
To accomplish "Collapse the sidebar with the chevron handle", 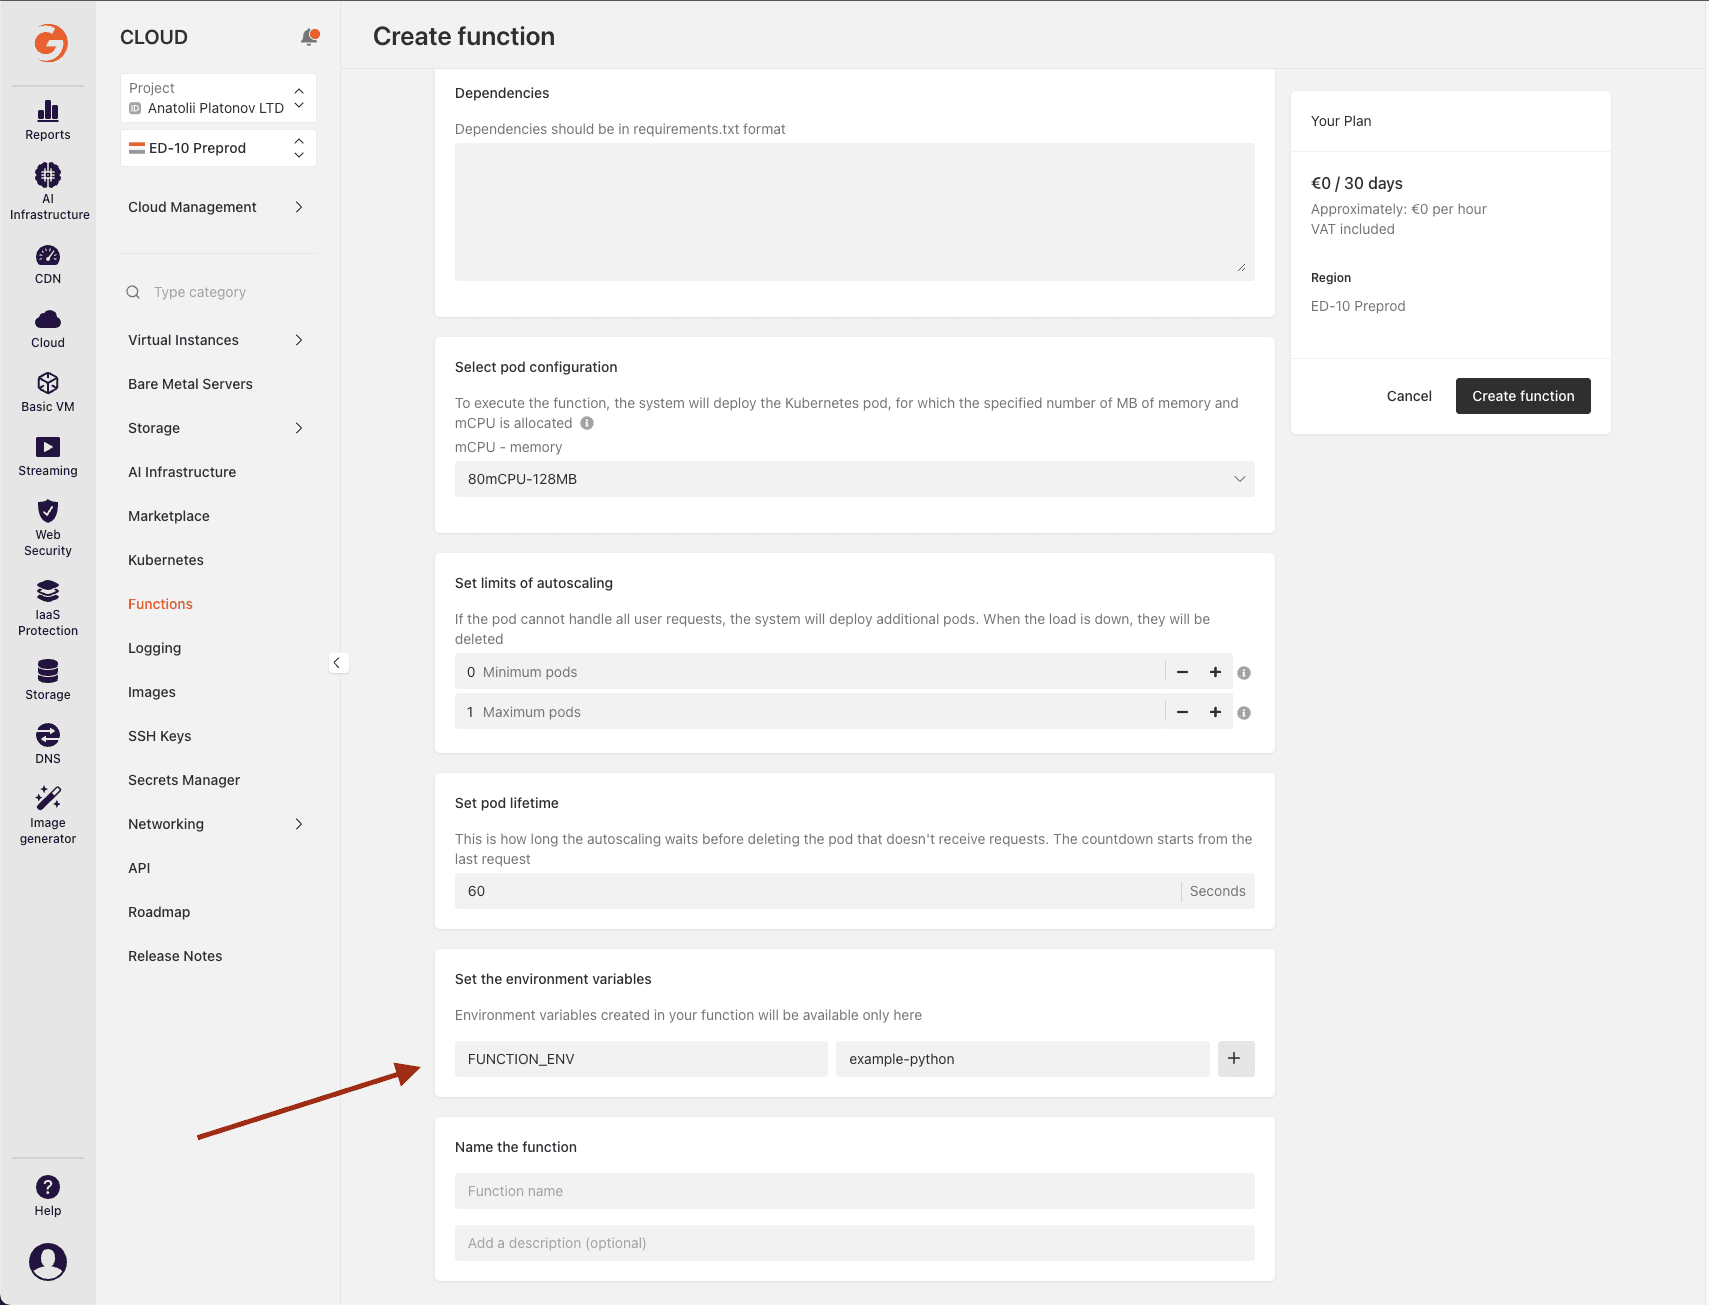I will [x=338, y=663].
